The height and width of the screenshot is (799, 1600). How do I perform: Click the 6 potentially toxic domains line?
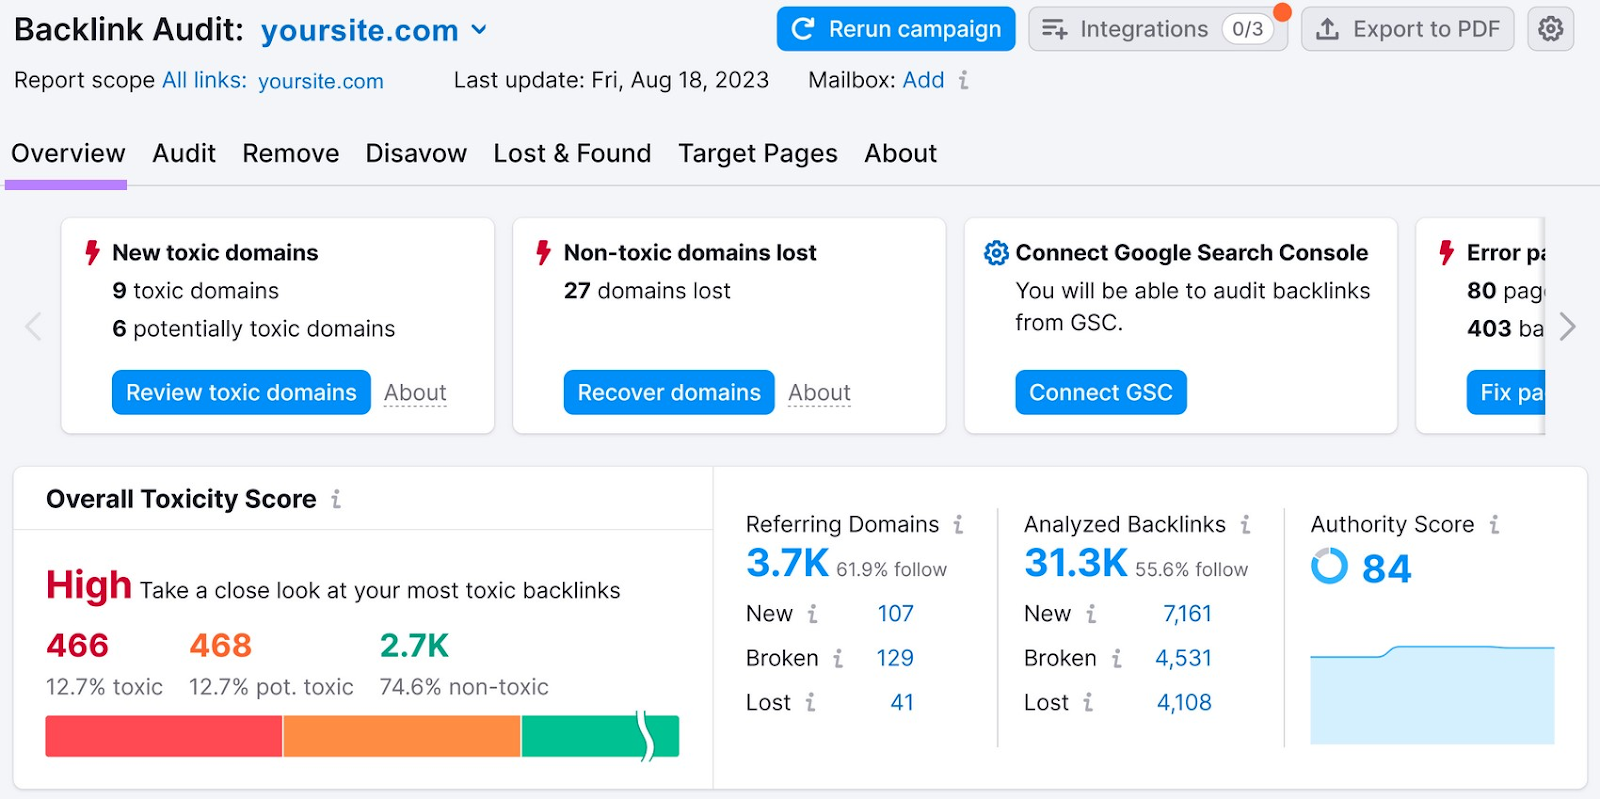(x=254, y=329)
